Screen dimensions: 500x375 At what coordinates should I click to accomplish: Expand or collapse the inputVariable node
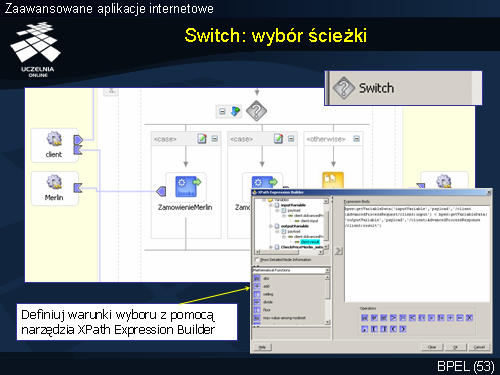tap(271, 205)
